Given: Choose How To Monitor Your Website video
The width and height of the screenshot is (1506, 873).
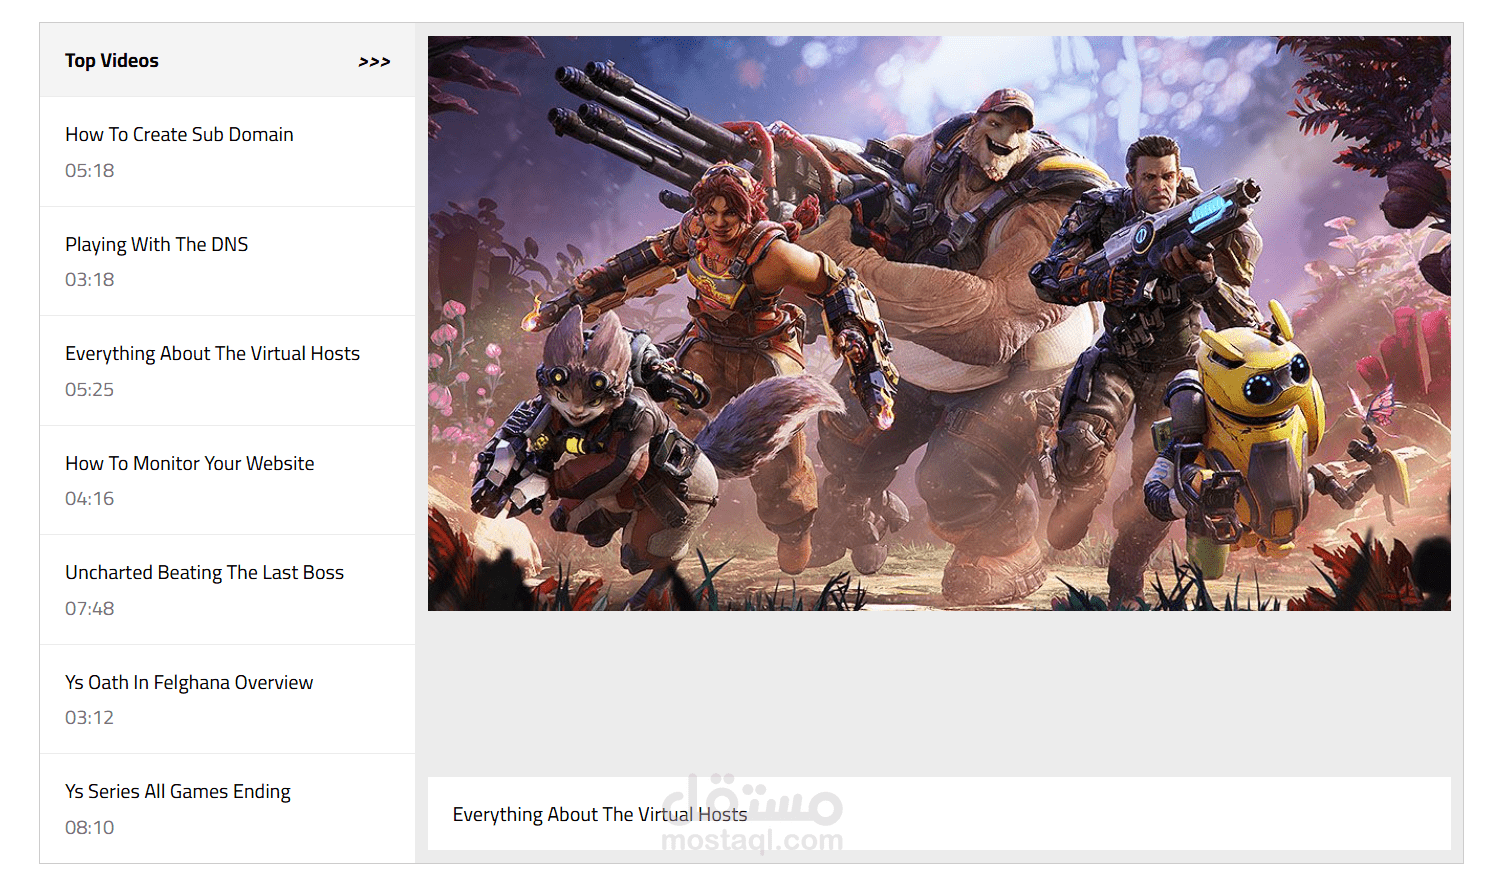Looking at the screenshot, I should (227, 481).
